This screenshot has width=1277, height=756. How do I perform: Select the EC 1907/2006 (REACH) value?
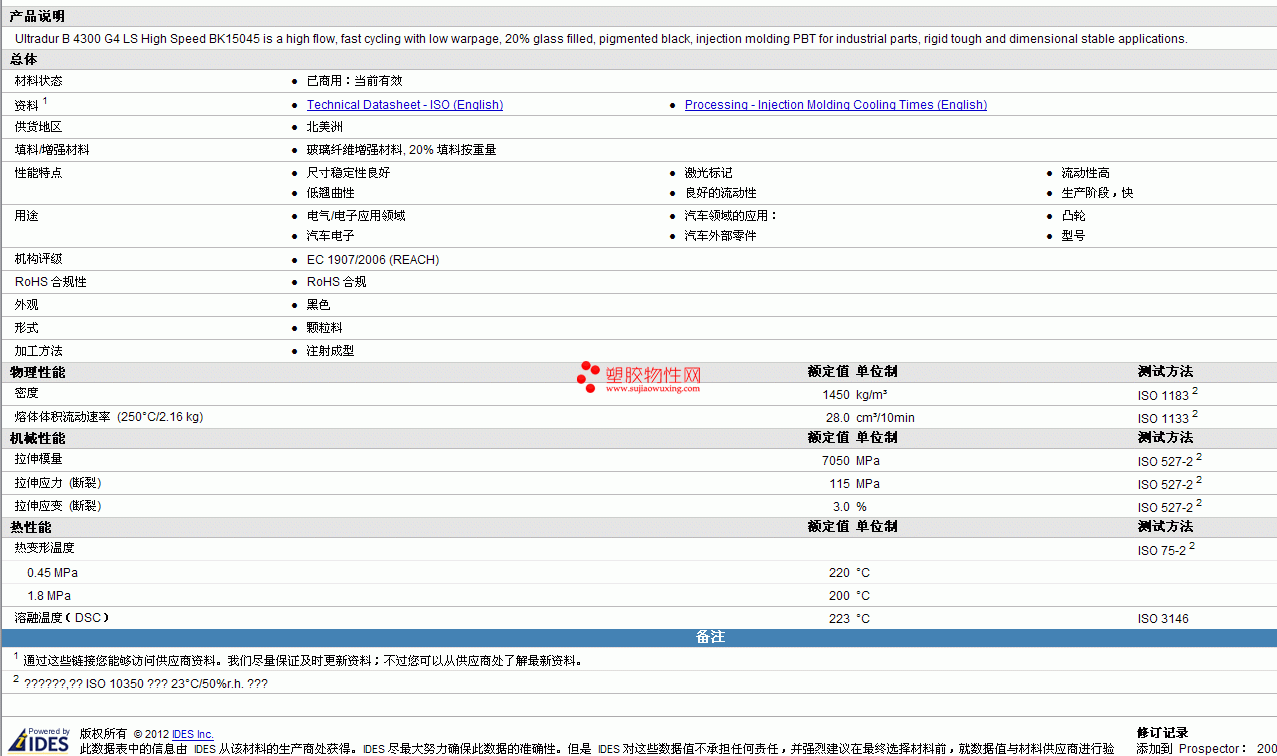[373, 259]
